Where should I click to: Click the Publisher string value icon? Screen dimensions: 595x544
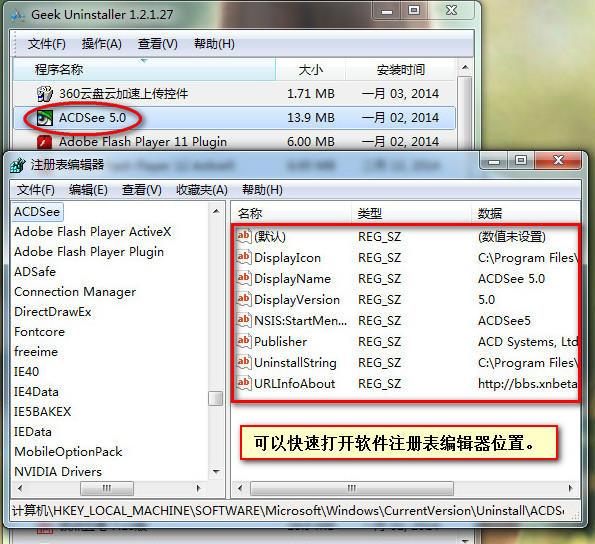tap(243, 341)
